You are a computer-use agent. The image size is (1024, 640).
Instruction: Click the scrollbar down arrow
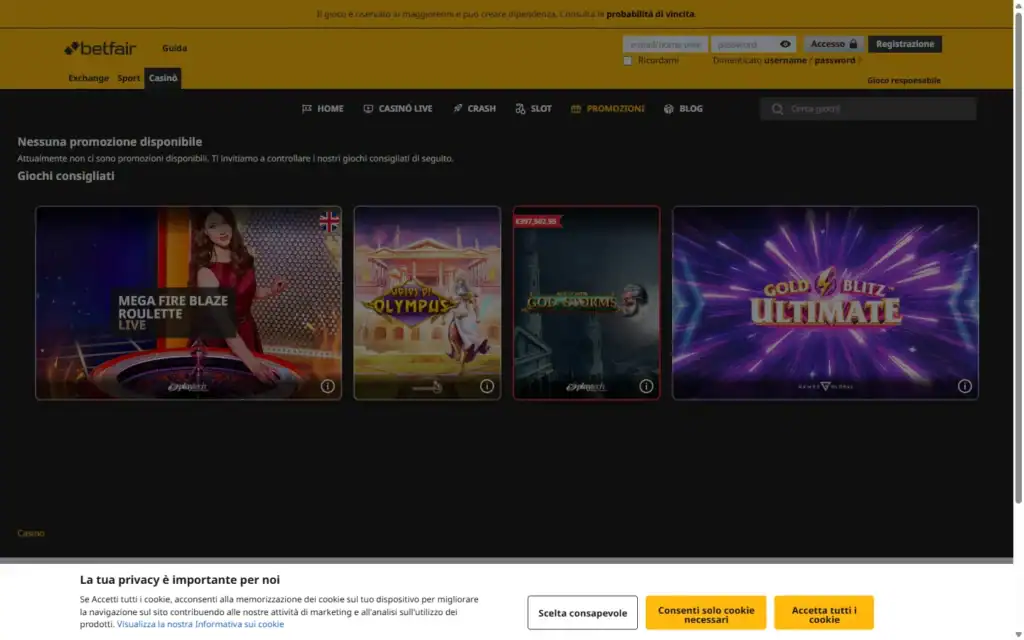(1018, 634)
